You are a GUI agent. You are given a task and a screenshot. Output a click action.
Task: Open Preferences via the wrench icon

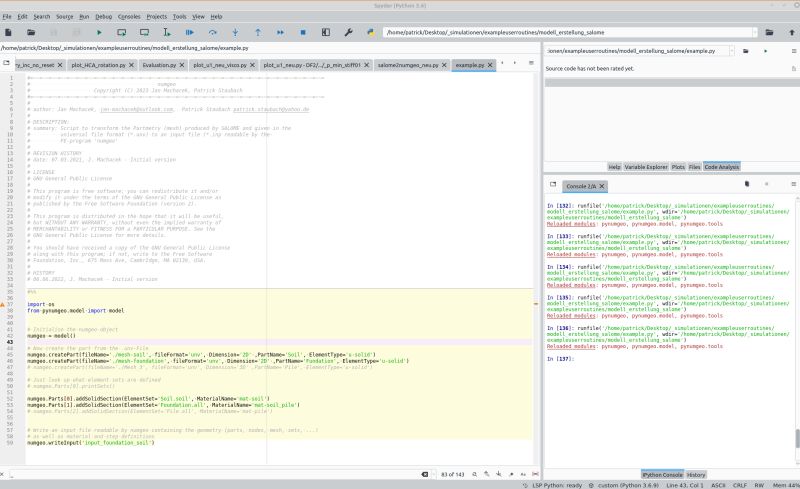[x=349, y=32]
